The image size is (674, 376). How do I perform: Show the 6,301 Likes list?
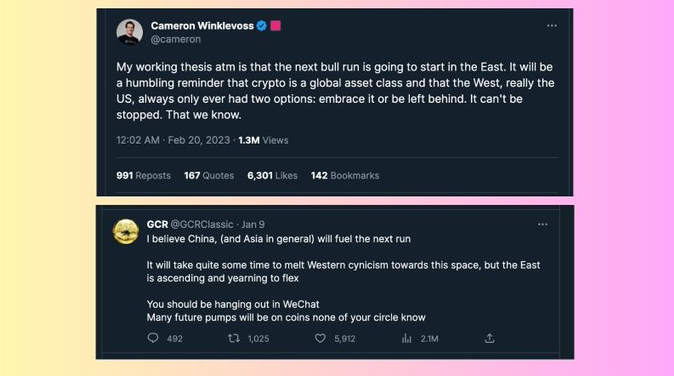272,175
